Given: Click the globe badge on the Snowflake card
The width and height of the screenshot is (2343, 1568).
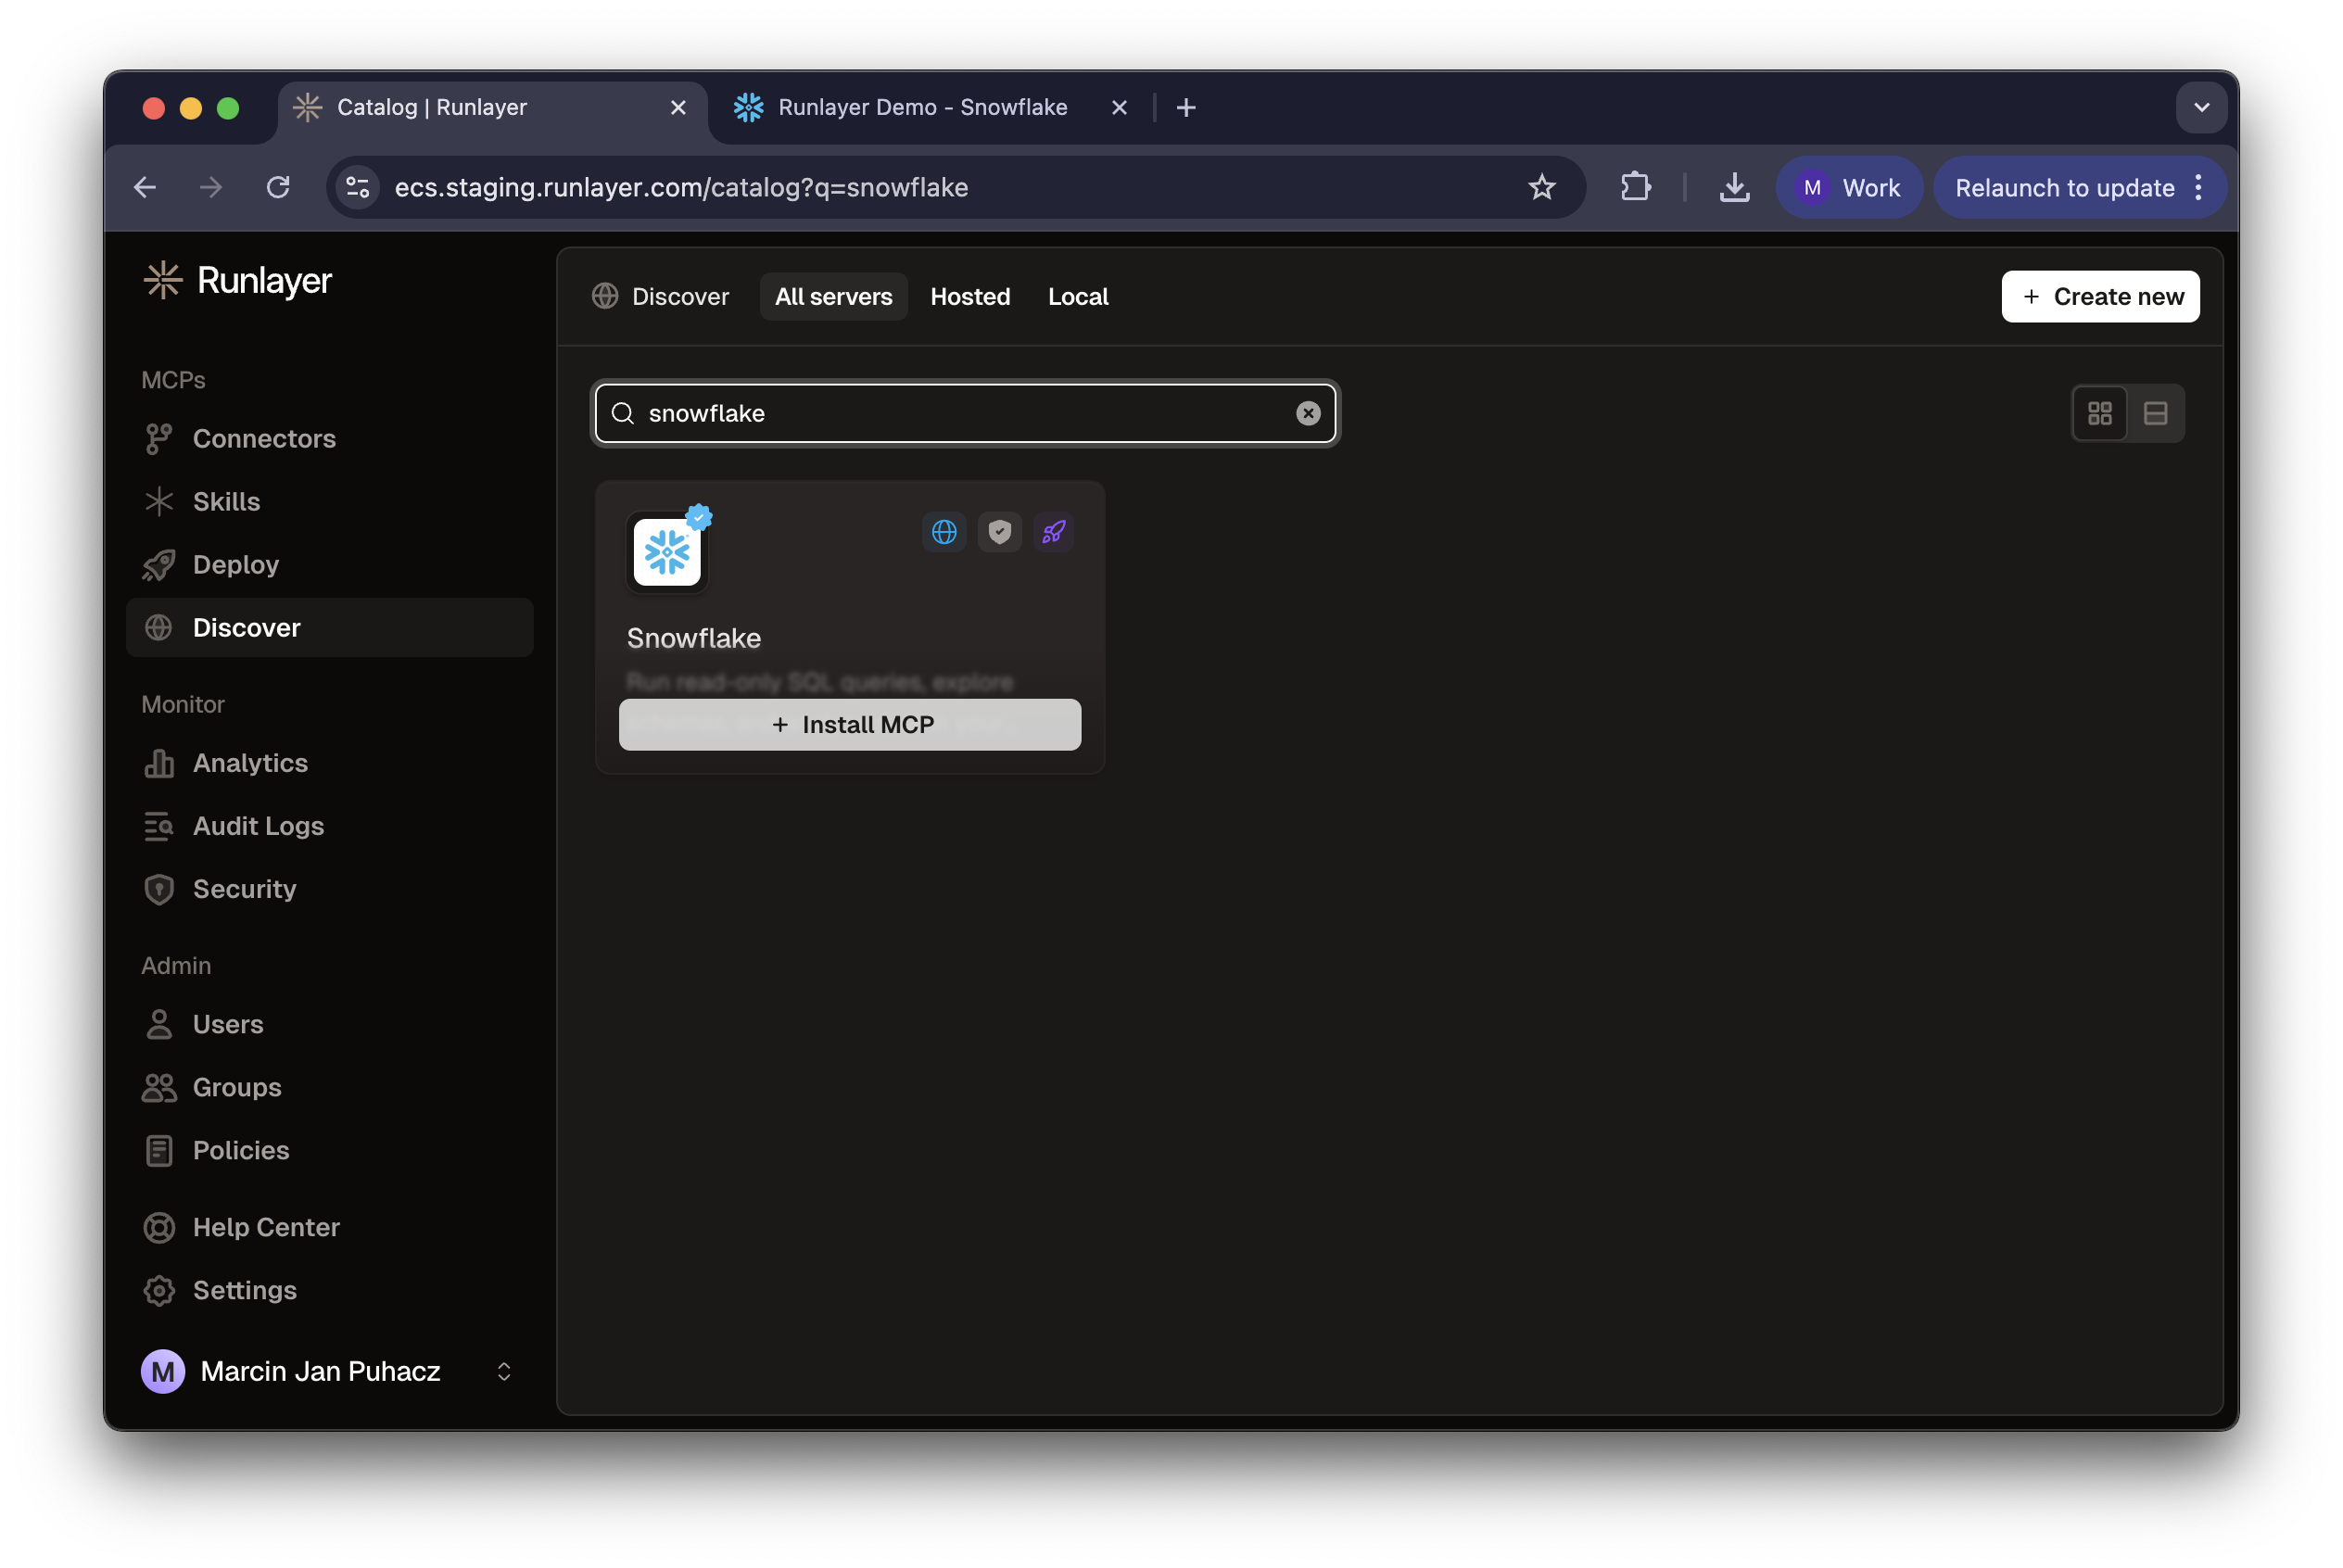Looking at the screenshot, I should 944,531.
